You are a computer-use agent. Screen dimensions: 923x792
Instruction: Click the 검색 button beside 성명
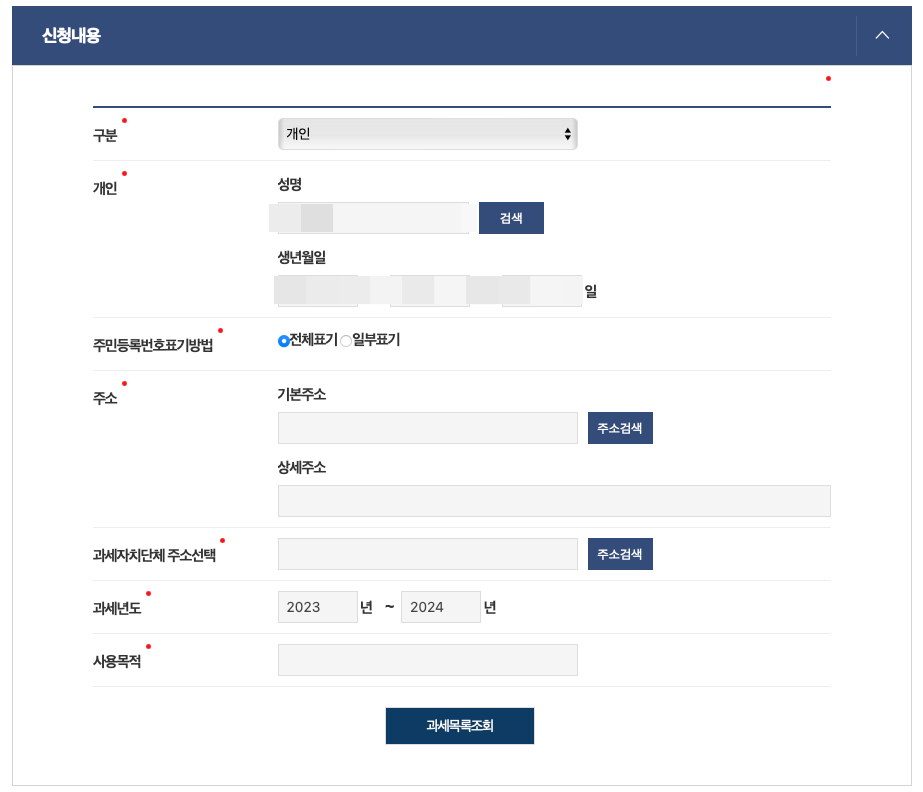(x=511, y=218)
